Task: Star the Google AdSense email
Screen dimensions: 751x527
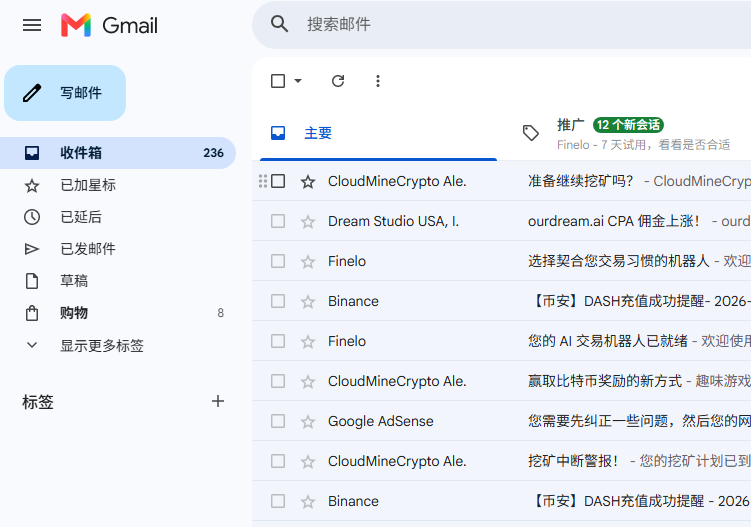Action: click(308, 422)
